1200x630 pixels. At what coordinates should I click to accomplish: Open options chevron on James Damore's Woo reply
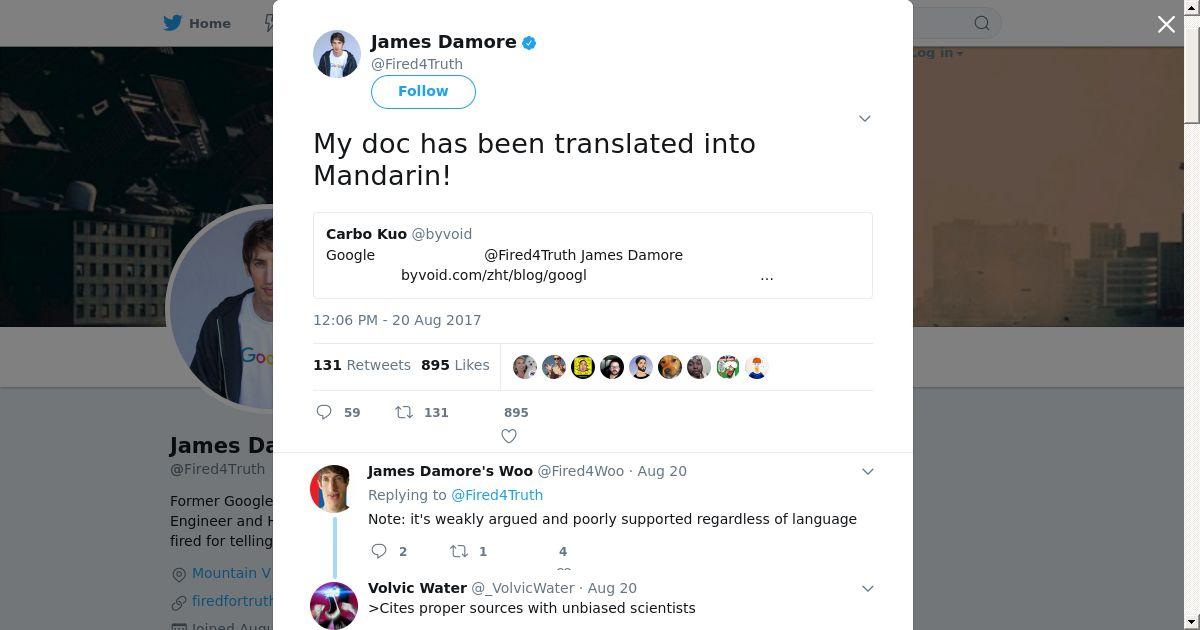tap(868, 471)
